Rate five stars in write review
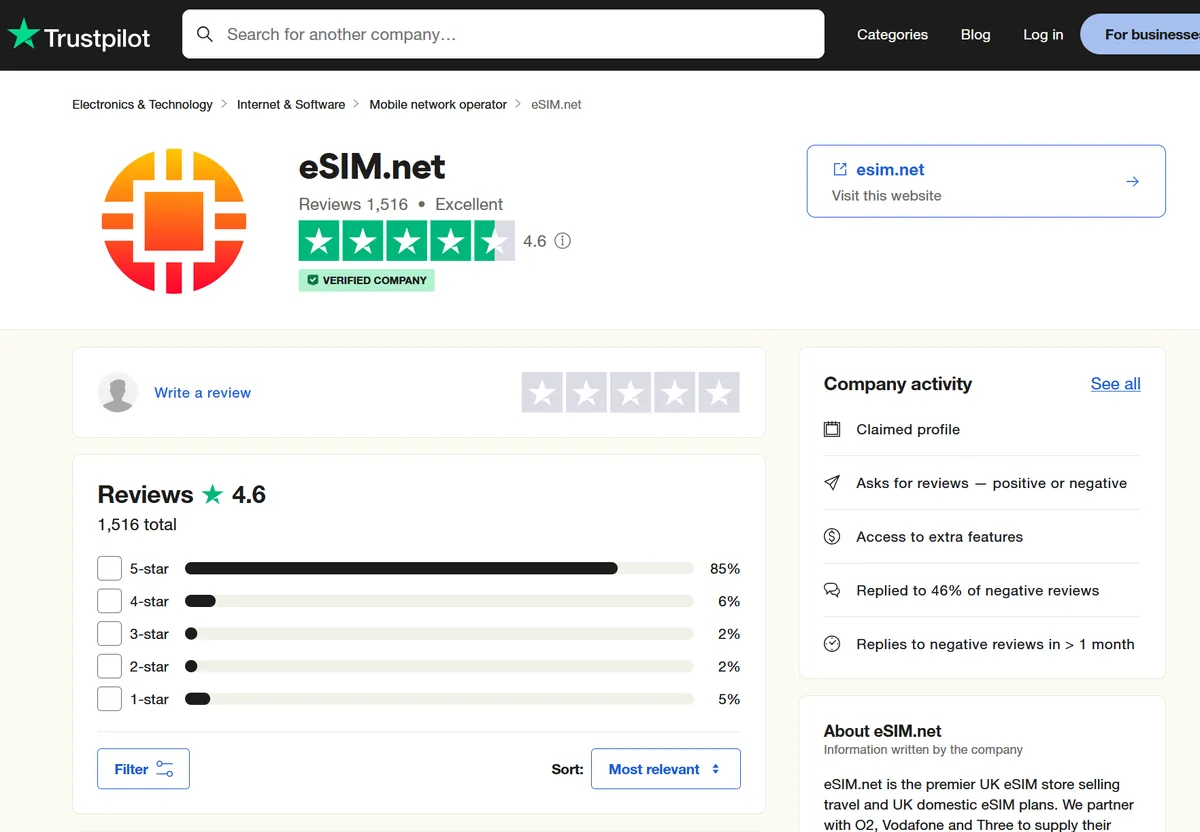The width and height of the screenshot is (1200, 832). 719,393
